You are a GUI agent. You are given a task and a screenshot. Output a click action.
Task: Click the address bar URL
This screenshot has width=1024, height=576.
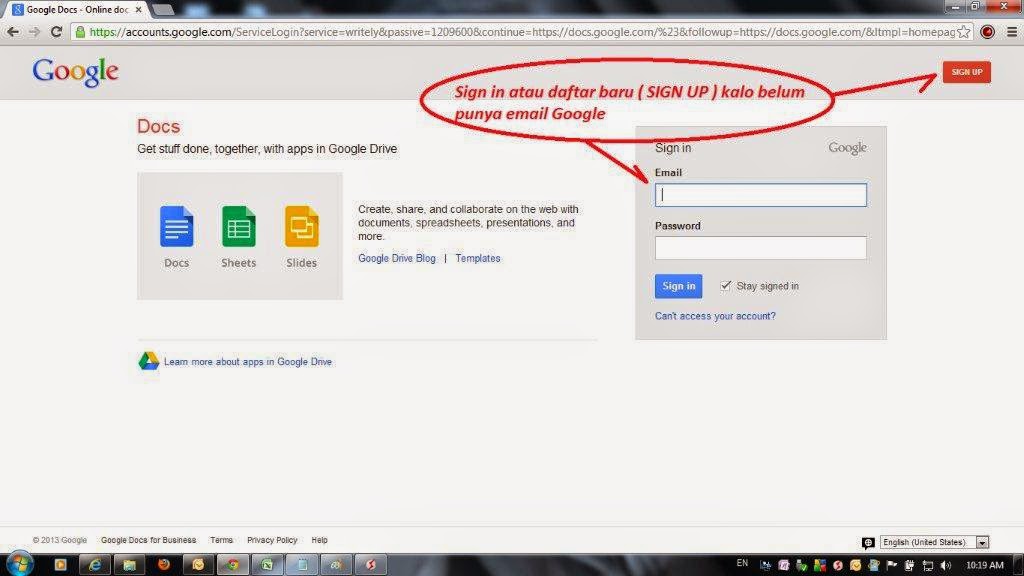coord(522,31)
